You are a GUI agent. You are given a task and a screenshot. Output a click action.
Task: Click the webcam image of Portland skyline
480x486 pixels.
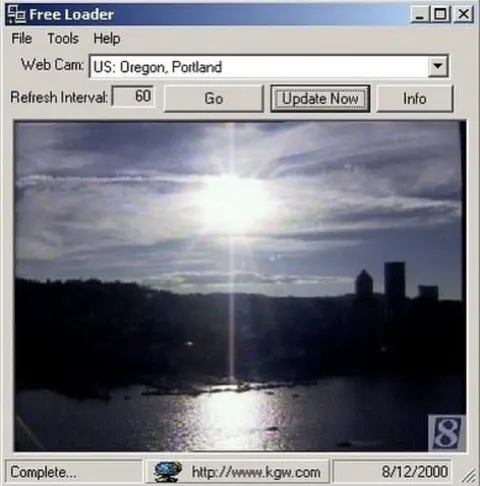click(x=240, y=286)
